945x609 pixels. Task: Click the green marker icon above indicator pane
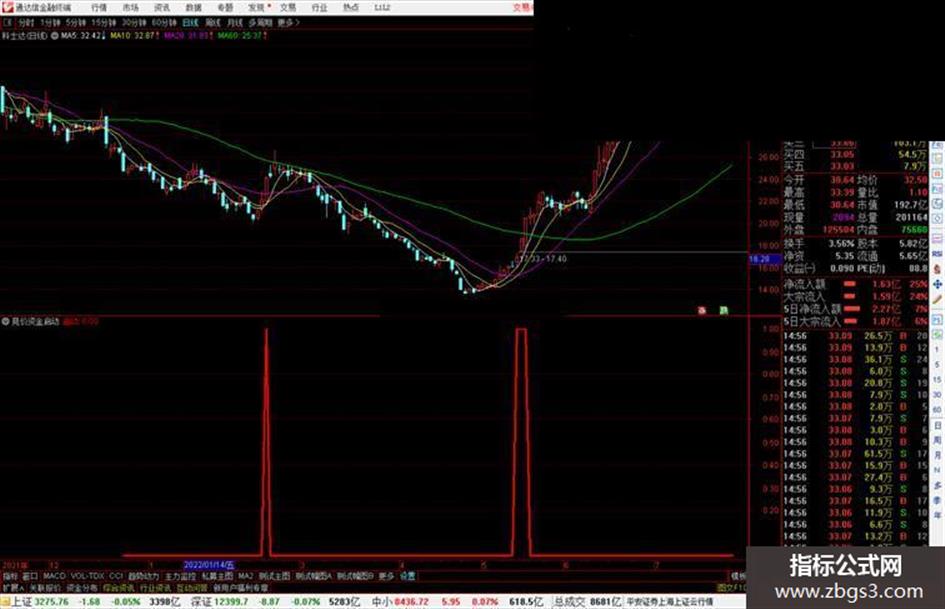tap(723, 311)
